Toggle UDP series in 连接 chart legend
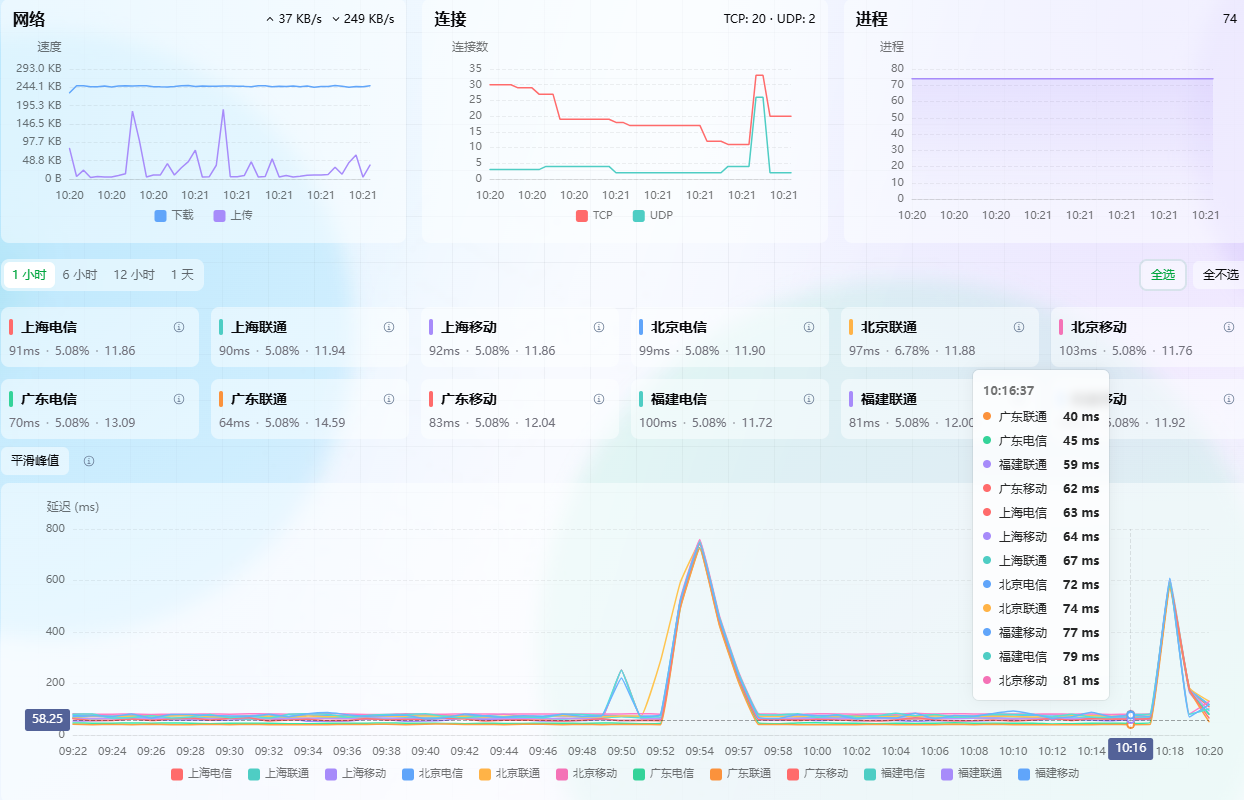The width and height of the screenshot is (1244, 800). [653, 215]
